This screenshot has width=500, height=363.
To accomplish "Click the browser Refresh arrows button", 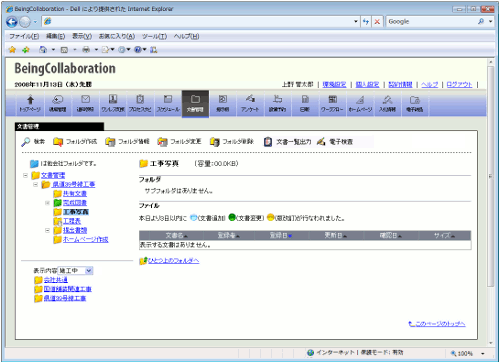I will coord(366,22).
